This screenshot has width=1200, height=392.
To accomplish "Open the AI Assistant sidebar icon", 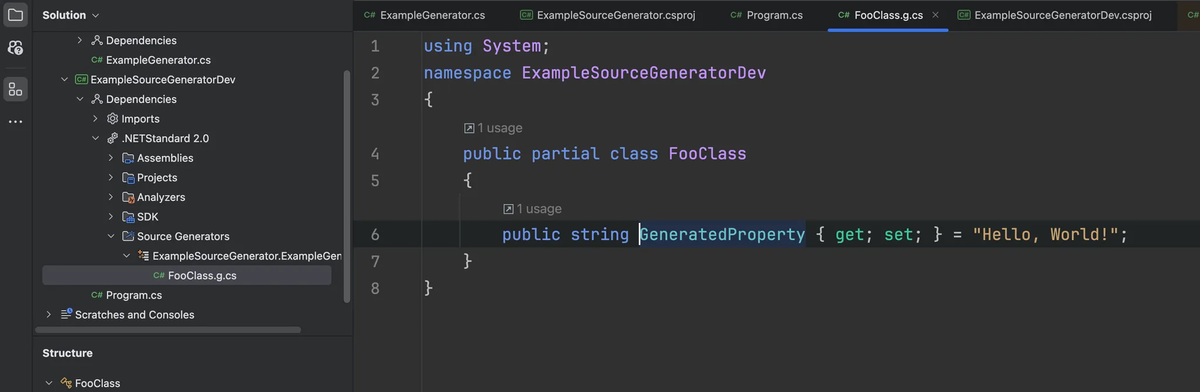I will point(15,48).
